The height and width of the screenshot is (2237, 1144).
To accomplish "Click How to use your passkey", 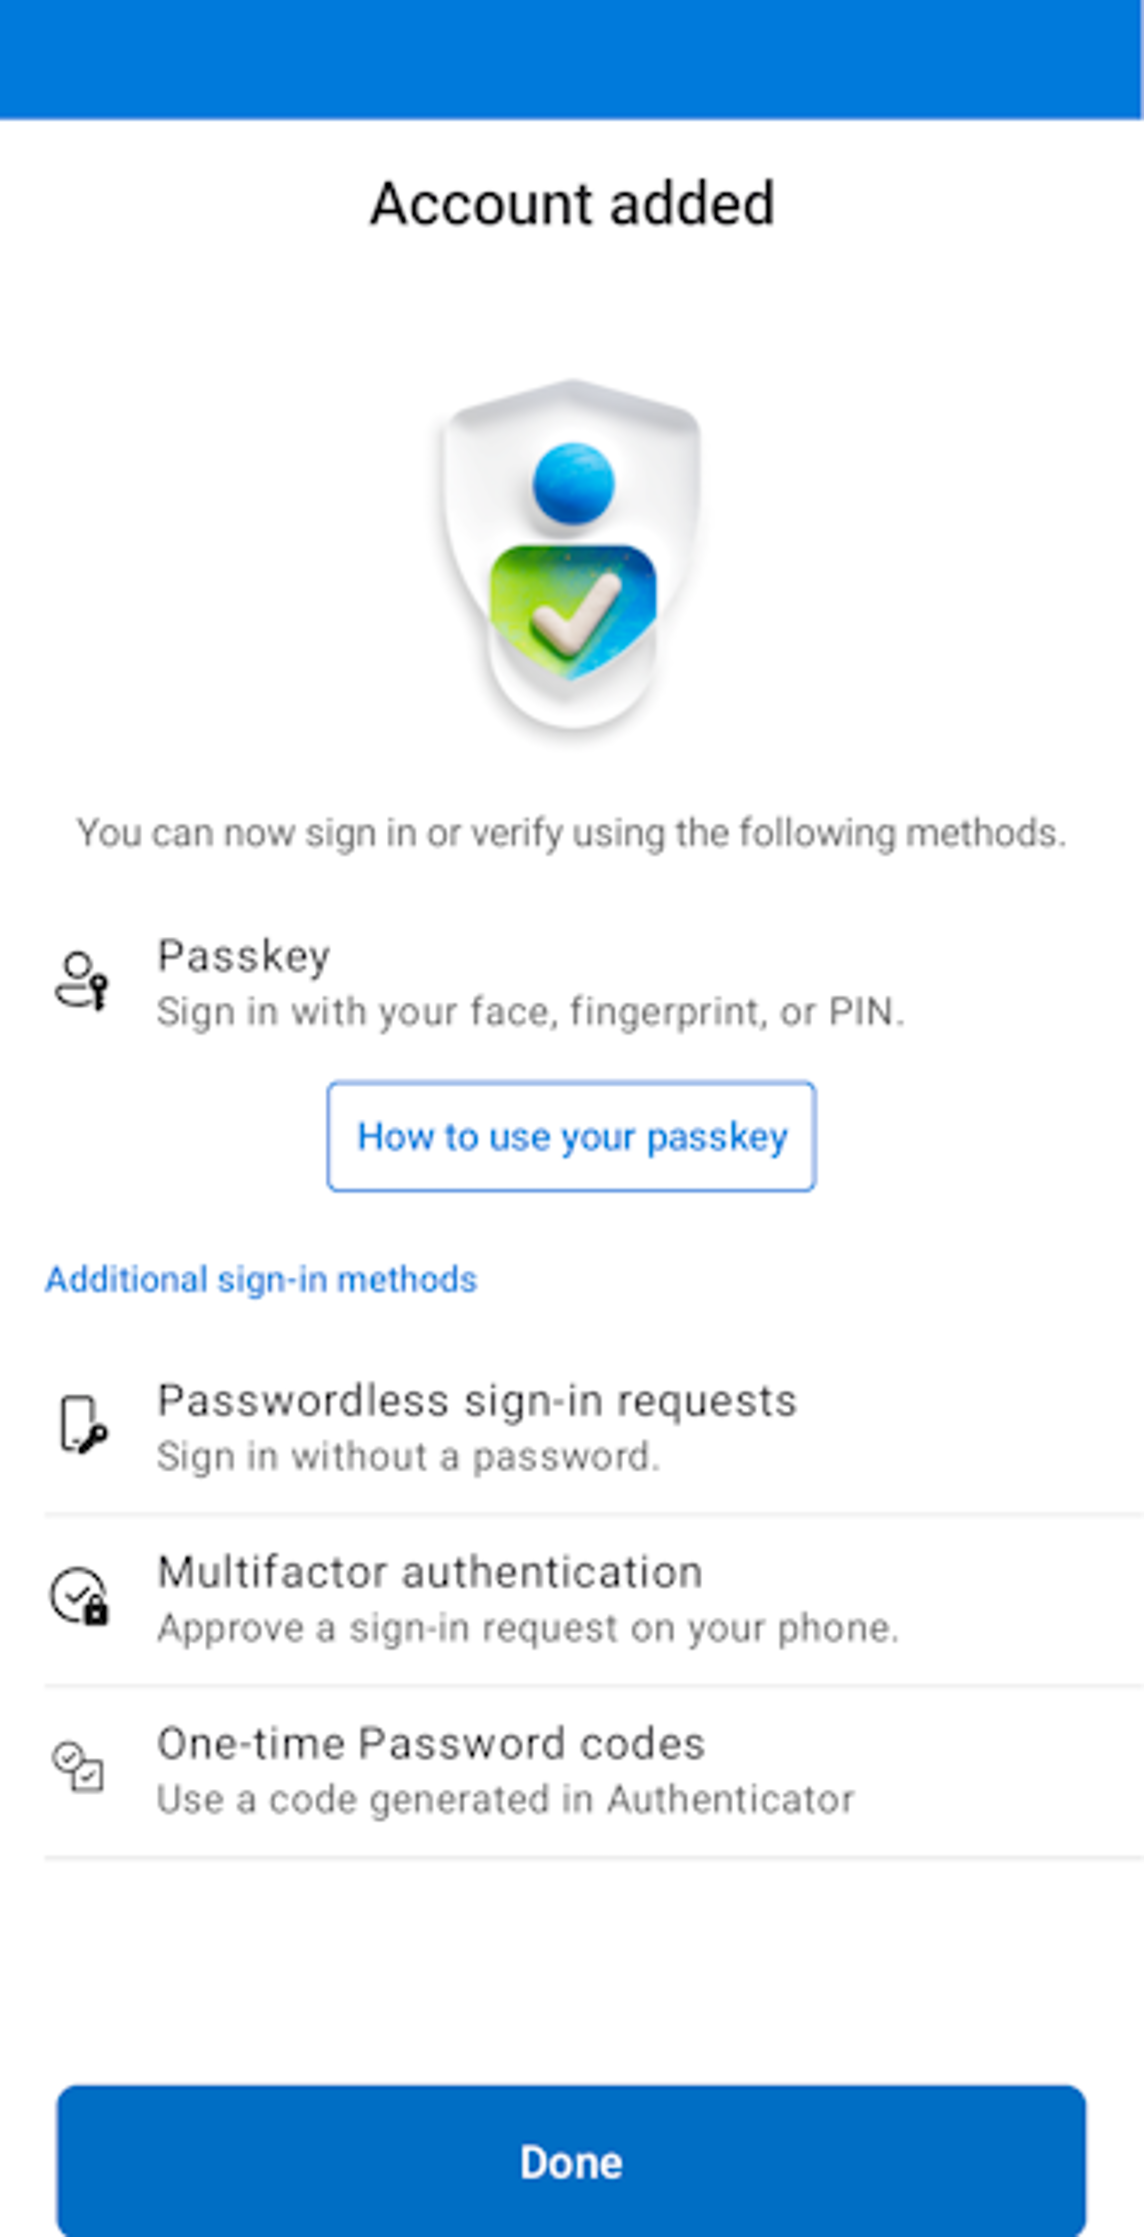I will pos(571,1136).
